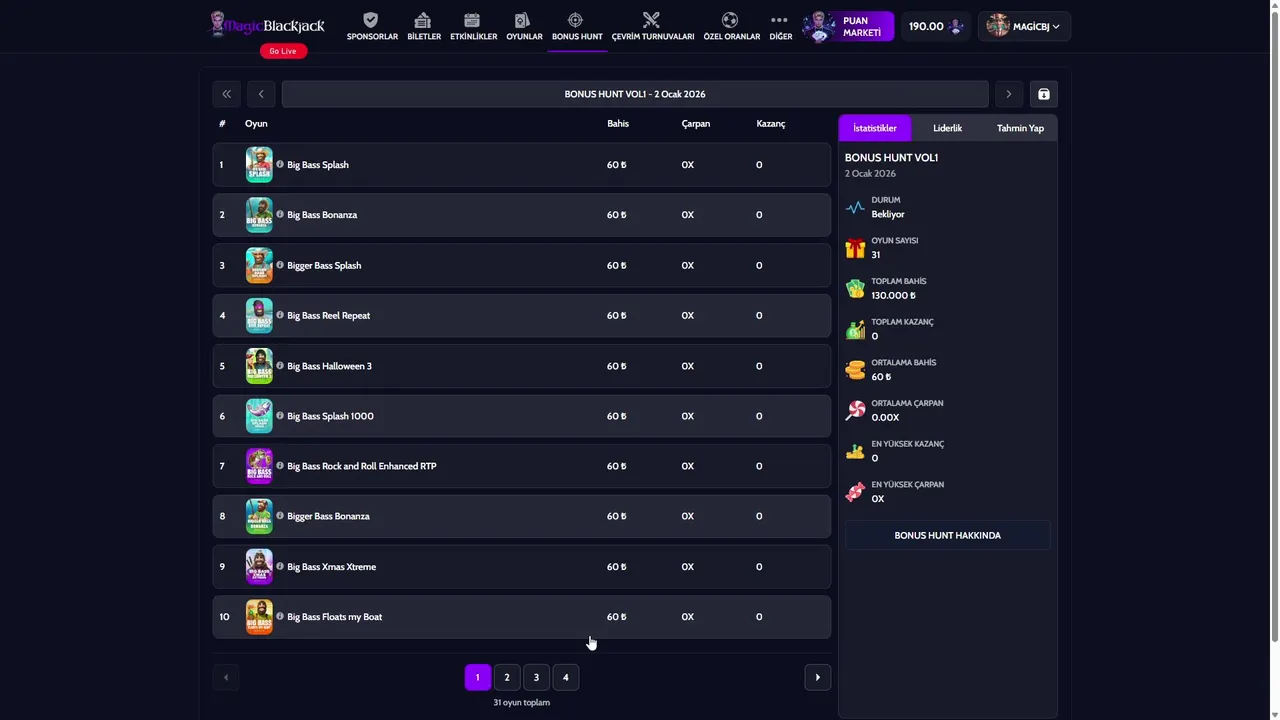Open the Etkinlikler calendar icon

(x=472, y=20)
